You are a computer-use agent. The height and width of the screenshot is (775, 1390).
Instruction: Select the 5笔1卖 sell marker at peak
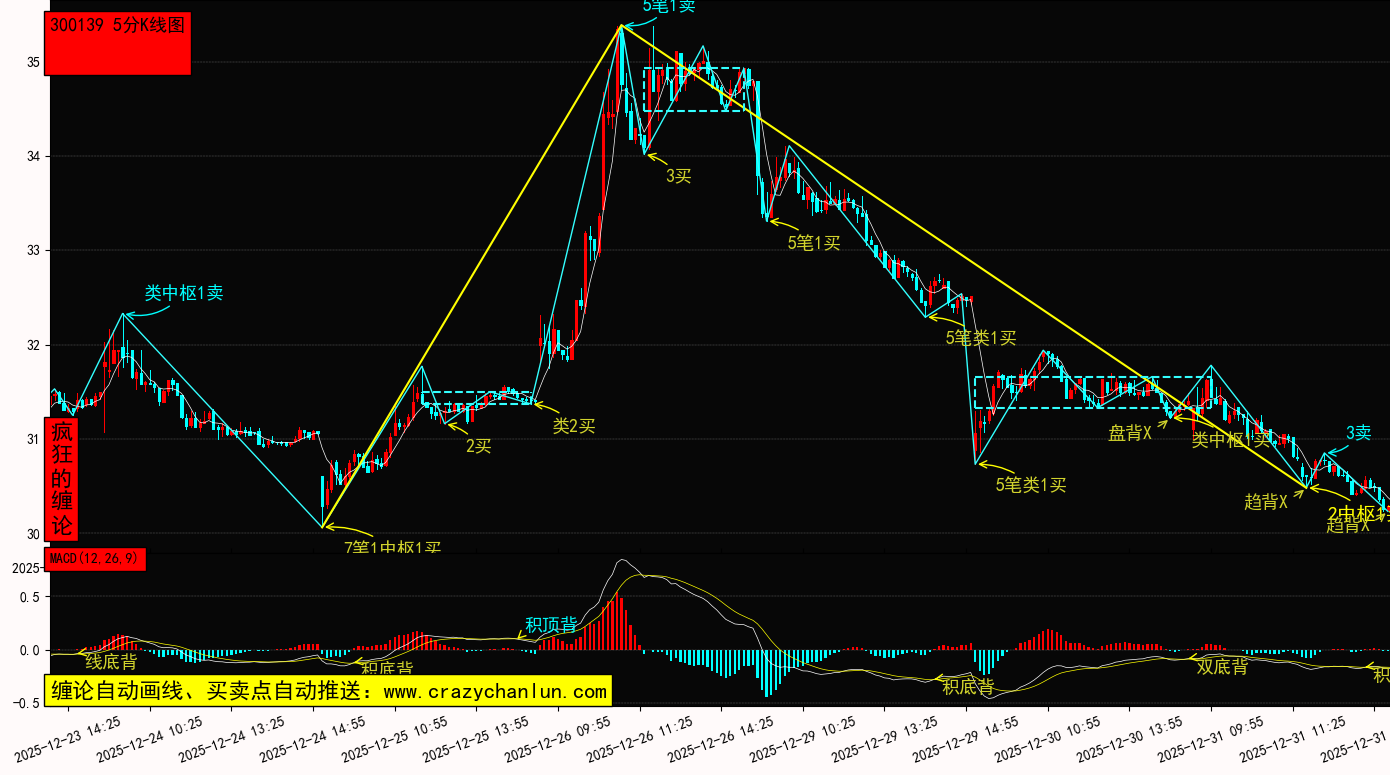click(668, 6)
